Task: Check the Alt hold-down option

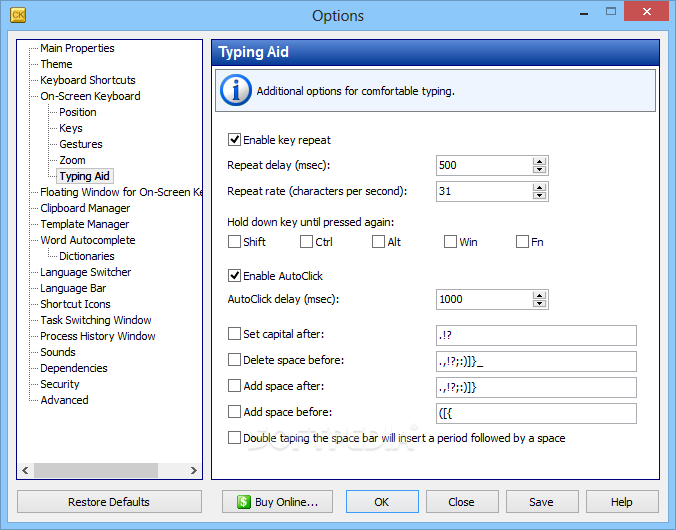Action: click(x=378, y=241)
